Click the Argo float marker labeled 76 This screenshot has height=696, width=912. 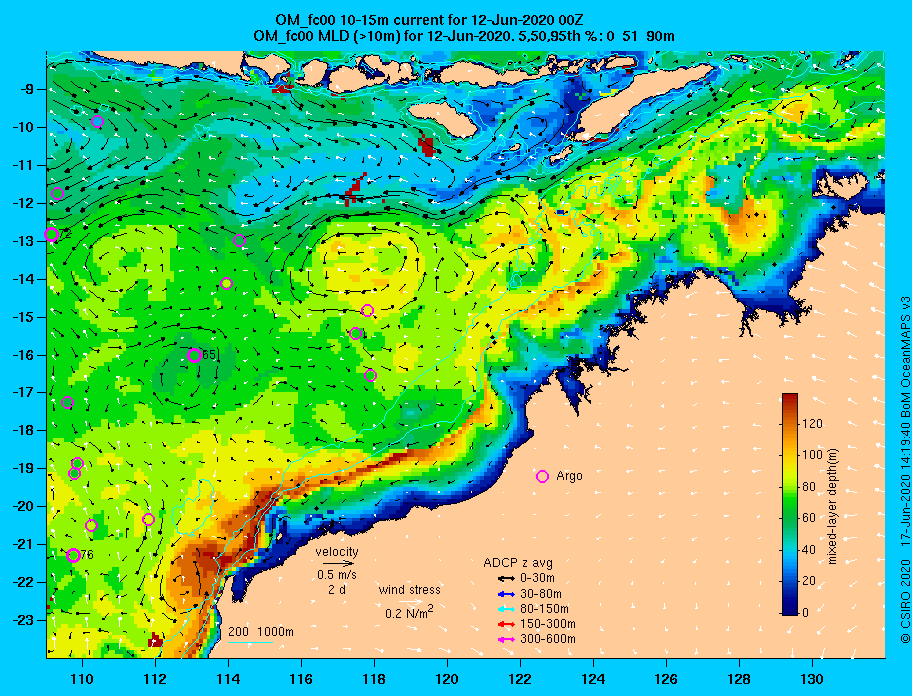coord(73,555)
